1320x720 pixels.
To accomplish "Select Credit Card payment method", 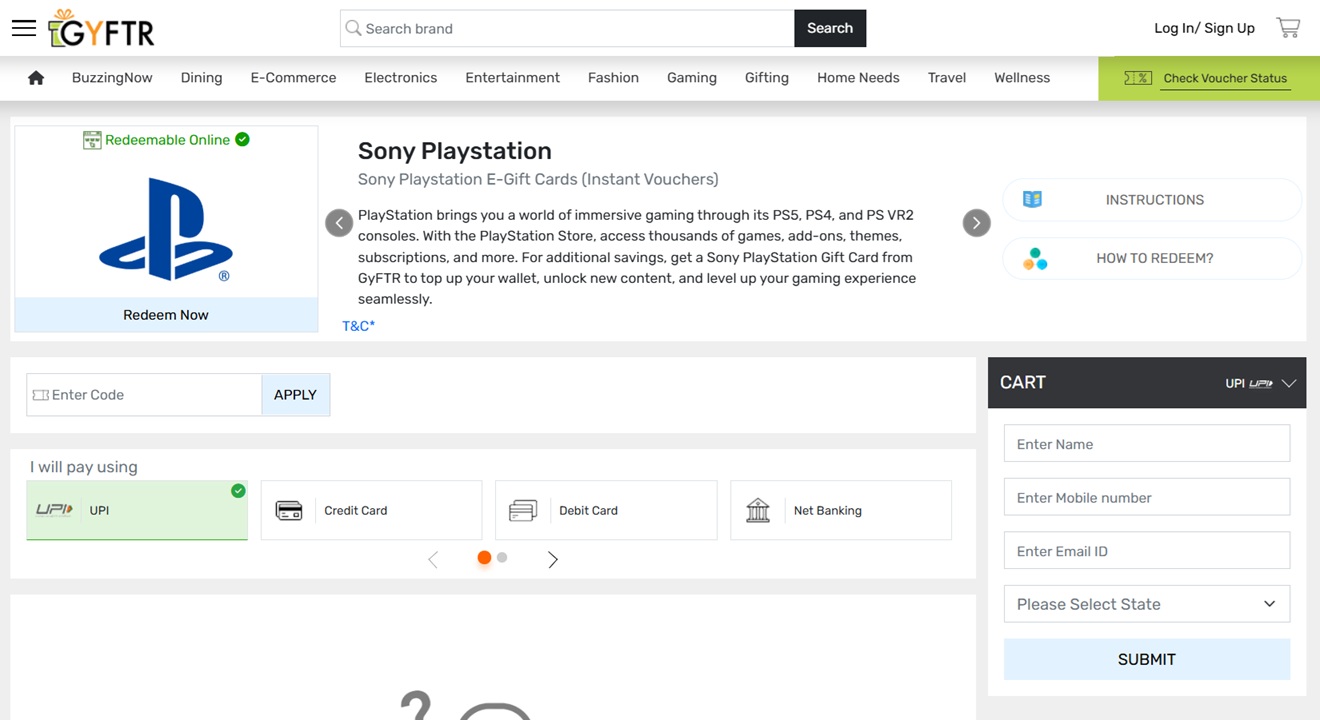I will tap(371, 510).
